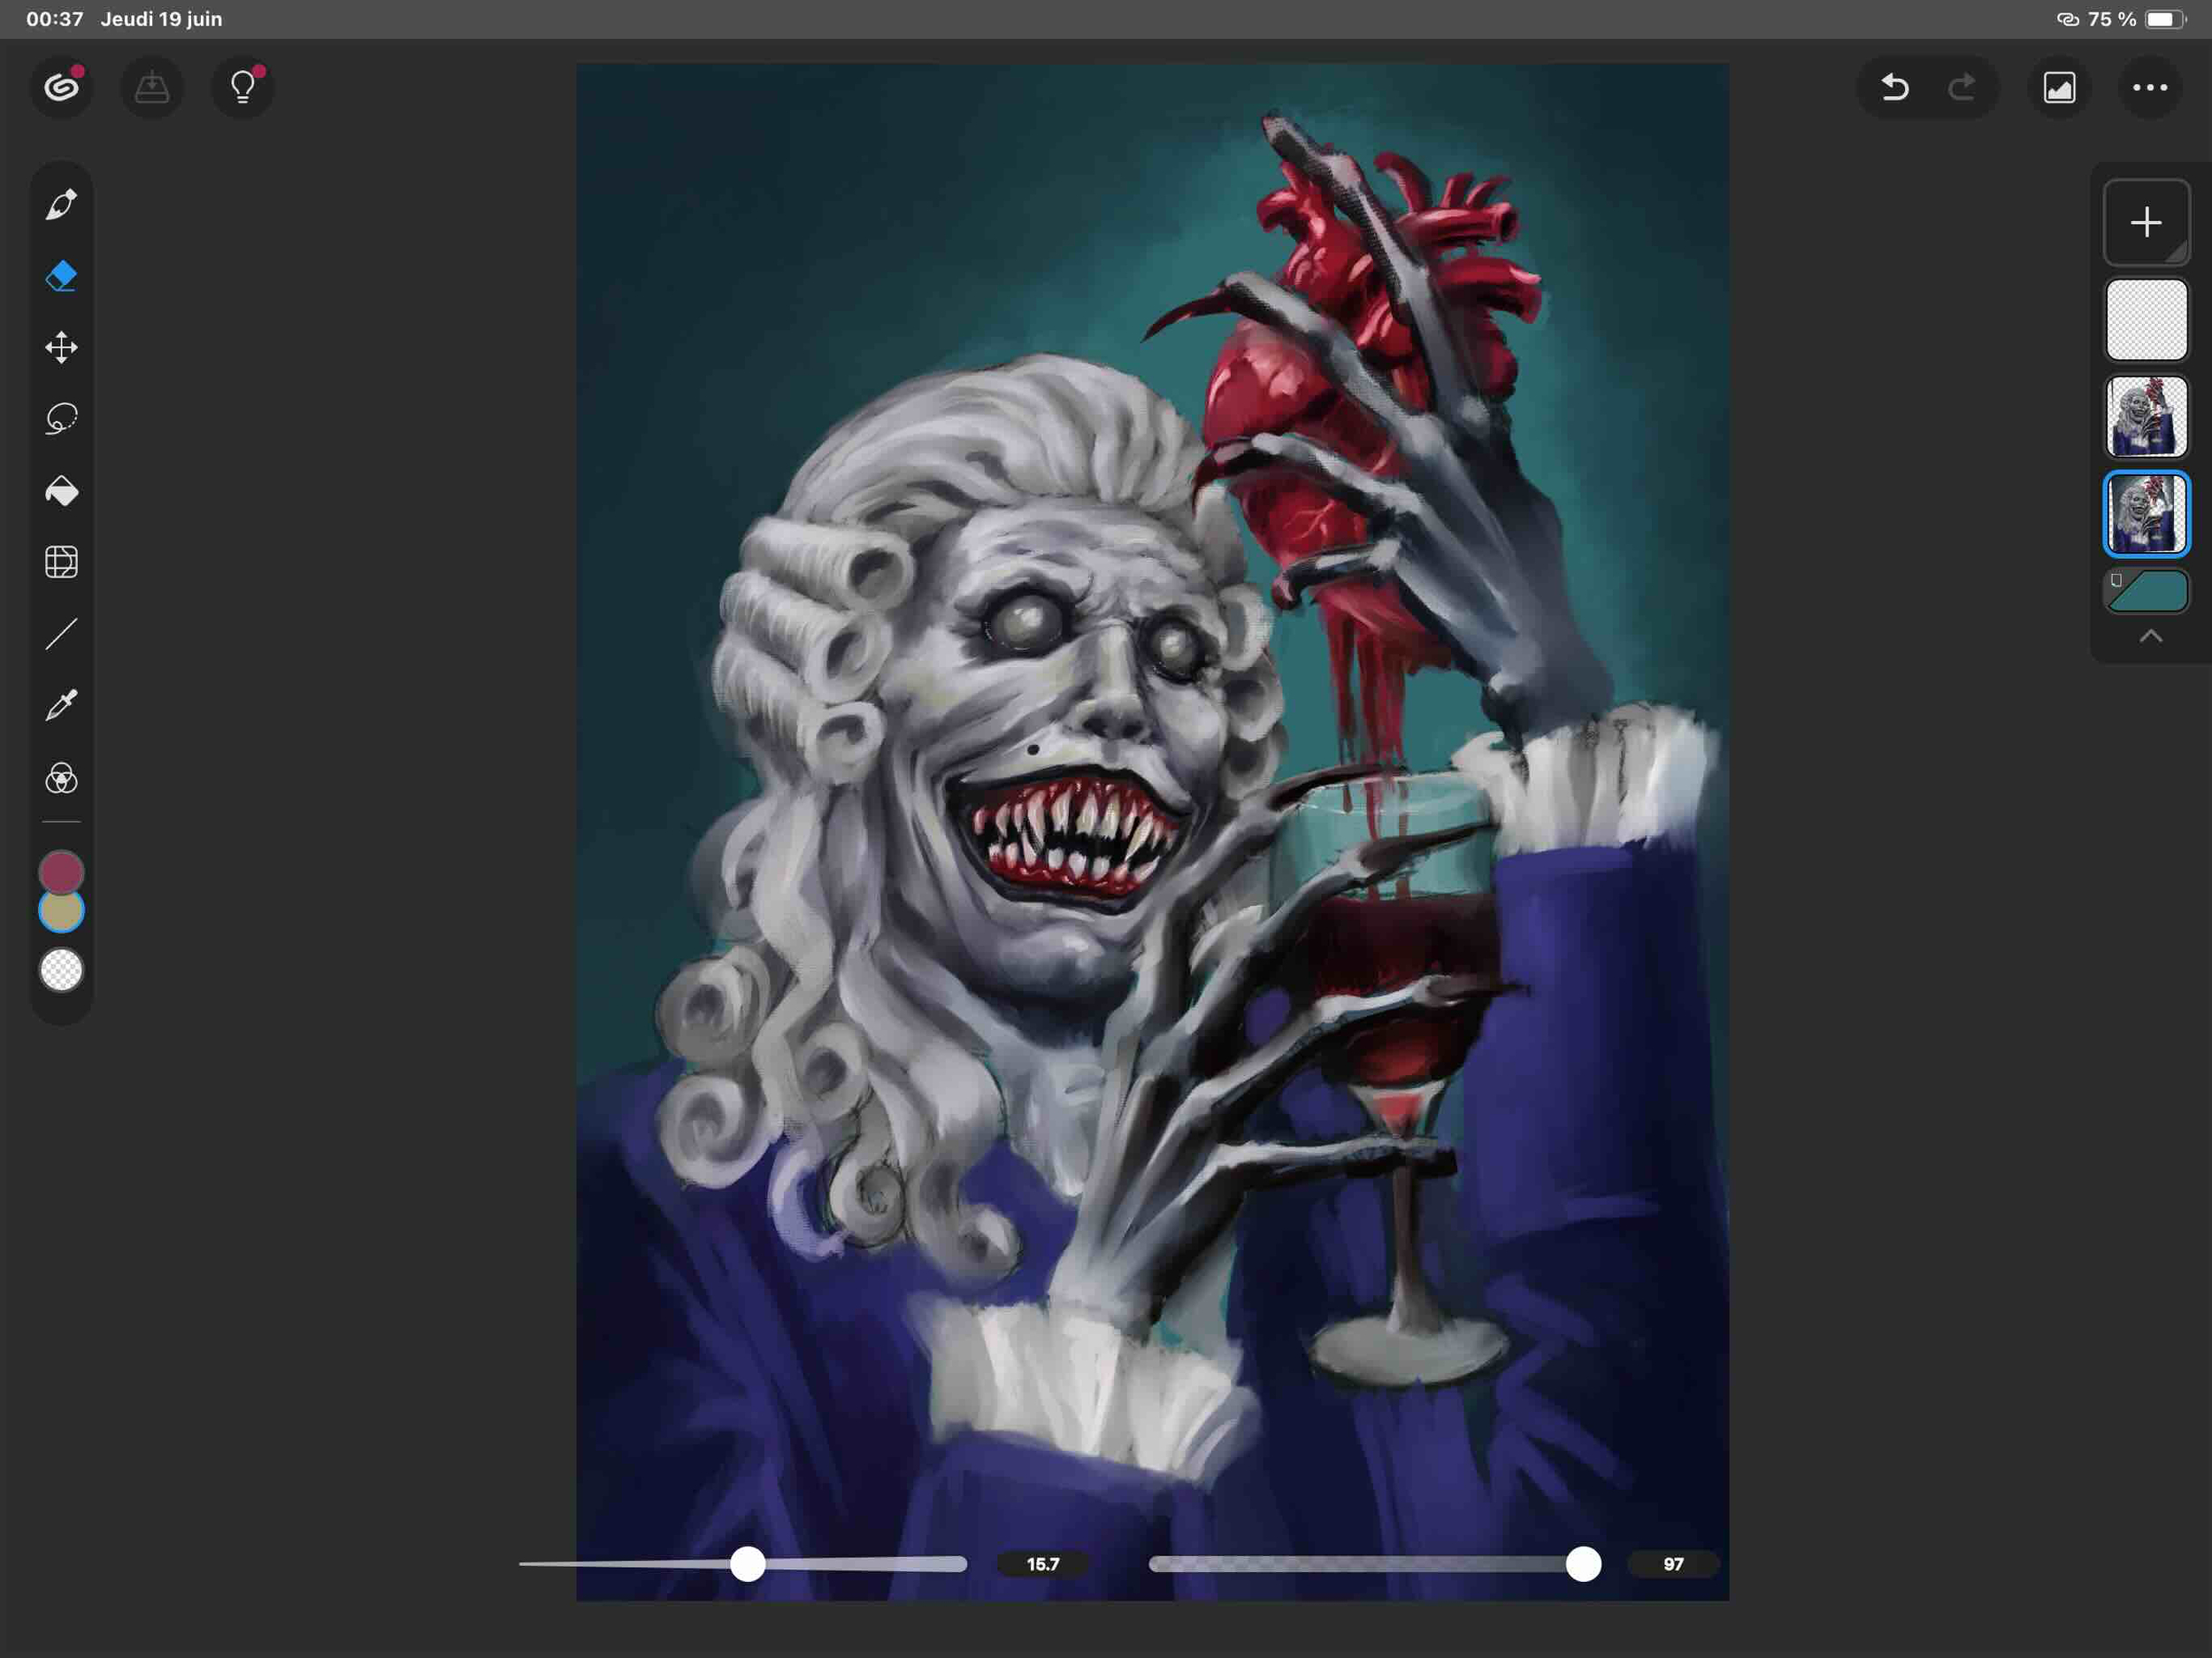The width and height of the screenshot is (2212, 1658).
Task: Select the fill bucket tool
Action: (61, 490)
